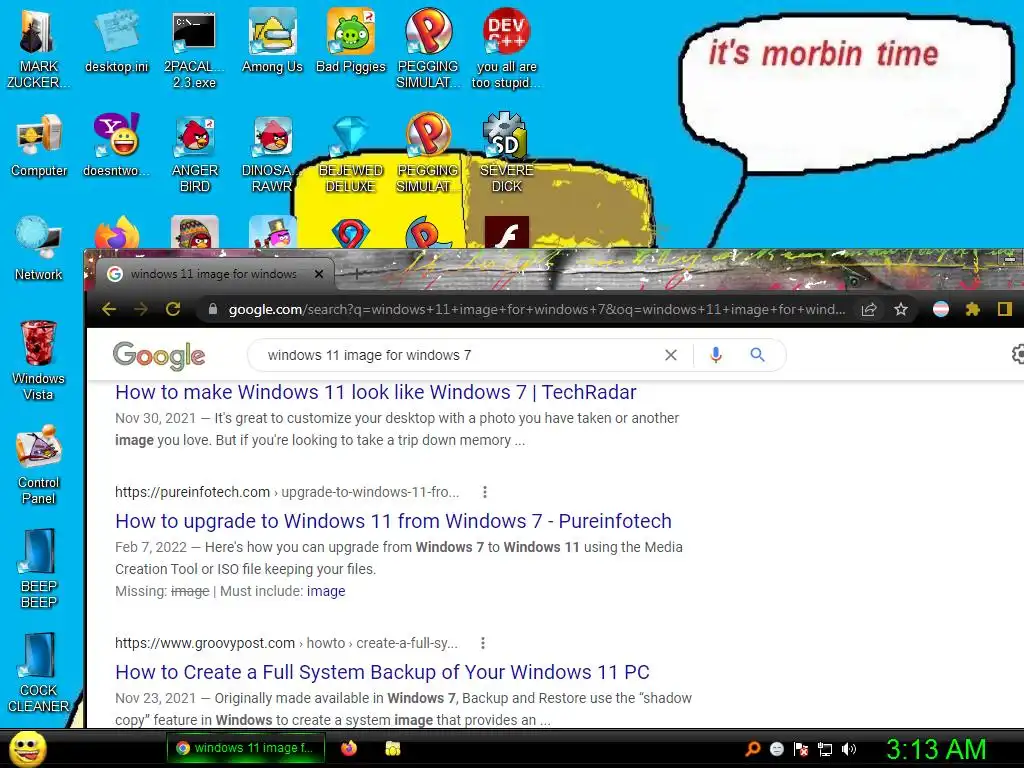This screenshot has height=768, width=1024.
Task: Open the network connection tray icon
Action: [x=825, y=749]
